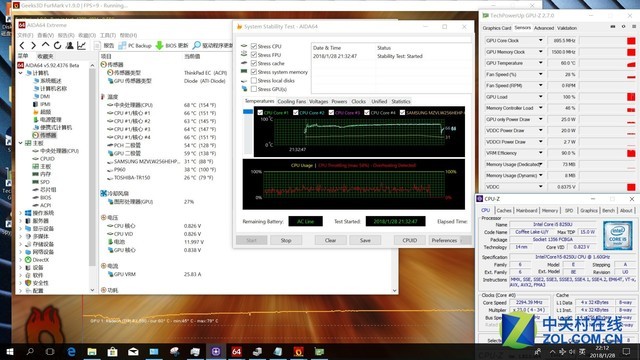Launch Microsoft Edge from taskbar
640x360 pixels.
[x=71, y=351]
